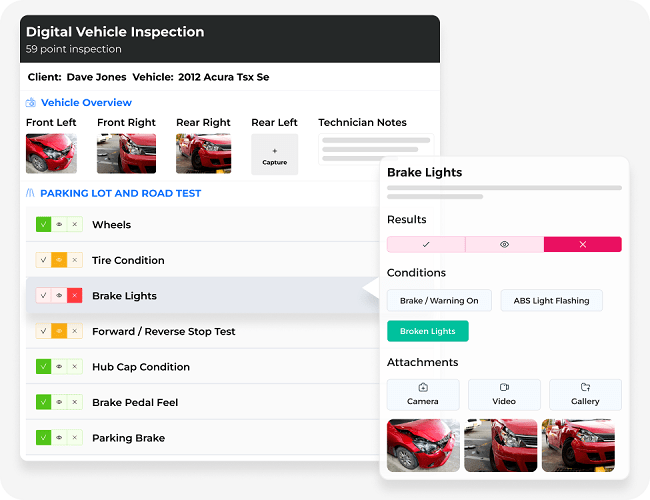Image resolution: width=650 pixels, height=500 pixels.
Task: Select the checkmark result in Brake Lights panel
Action: coord(426,244)
